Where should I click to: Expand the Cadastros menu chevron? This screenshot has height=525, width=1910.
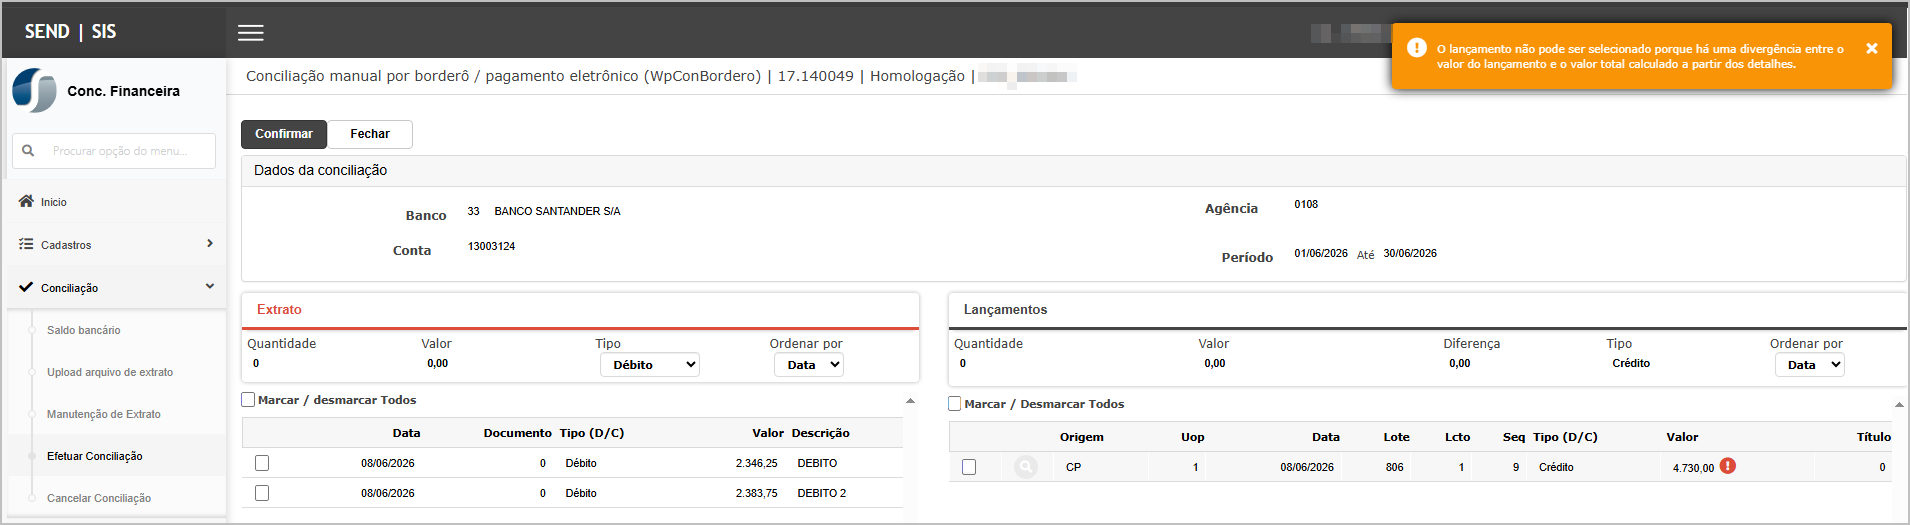coord(210,243)
